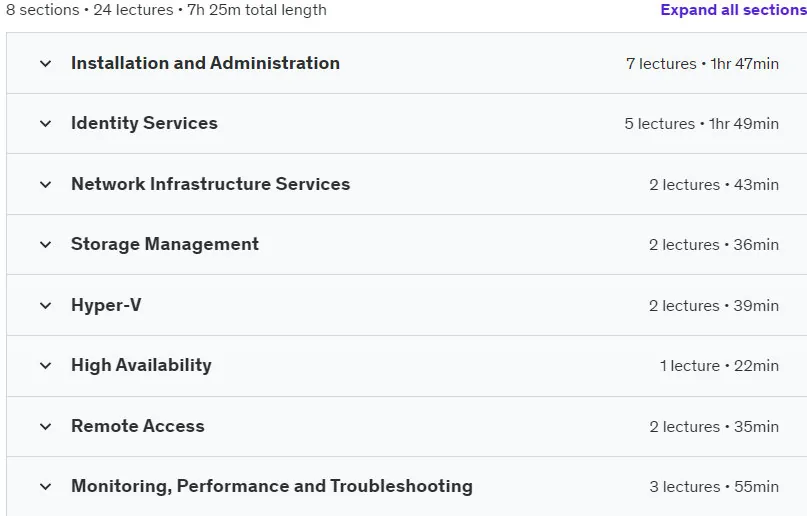This screenshot has height=516, width=807.
Task: Click chevron next to Monitoring, Performance and Troubleshooting
Action: 46,486
